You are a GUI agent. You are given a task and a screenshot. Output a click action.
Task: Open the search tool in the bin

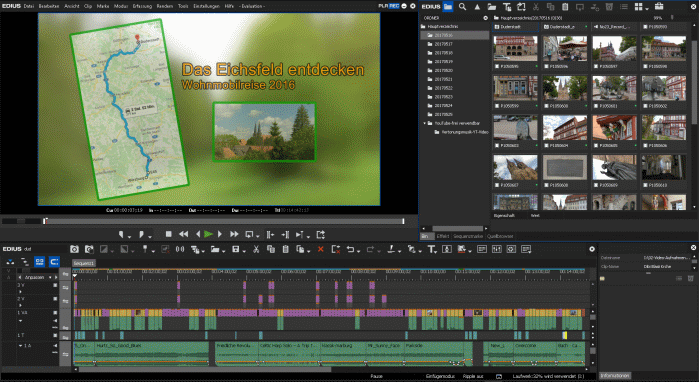pyautogui.click(x=463, y=7)
